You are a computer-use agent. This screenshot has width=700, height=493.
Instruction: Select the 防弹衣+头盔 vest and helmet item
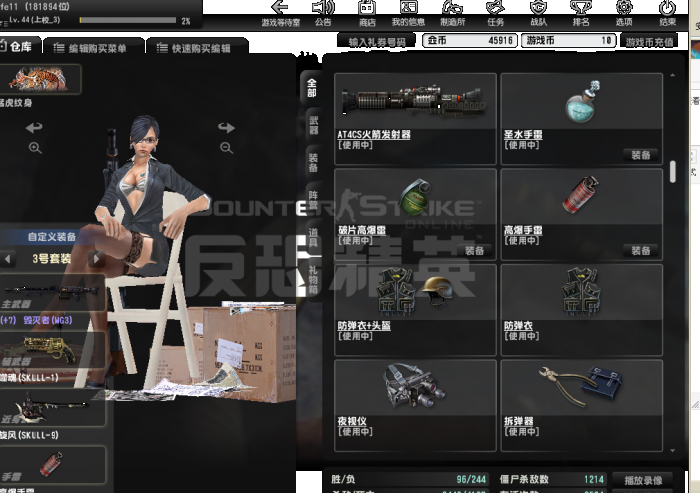(x=415, y=310)
